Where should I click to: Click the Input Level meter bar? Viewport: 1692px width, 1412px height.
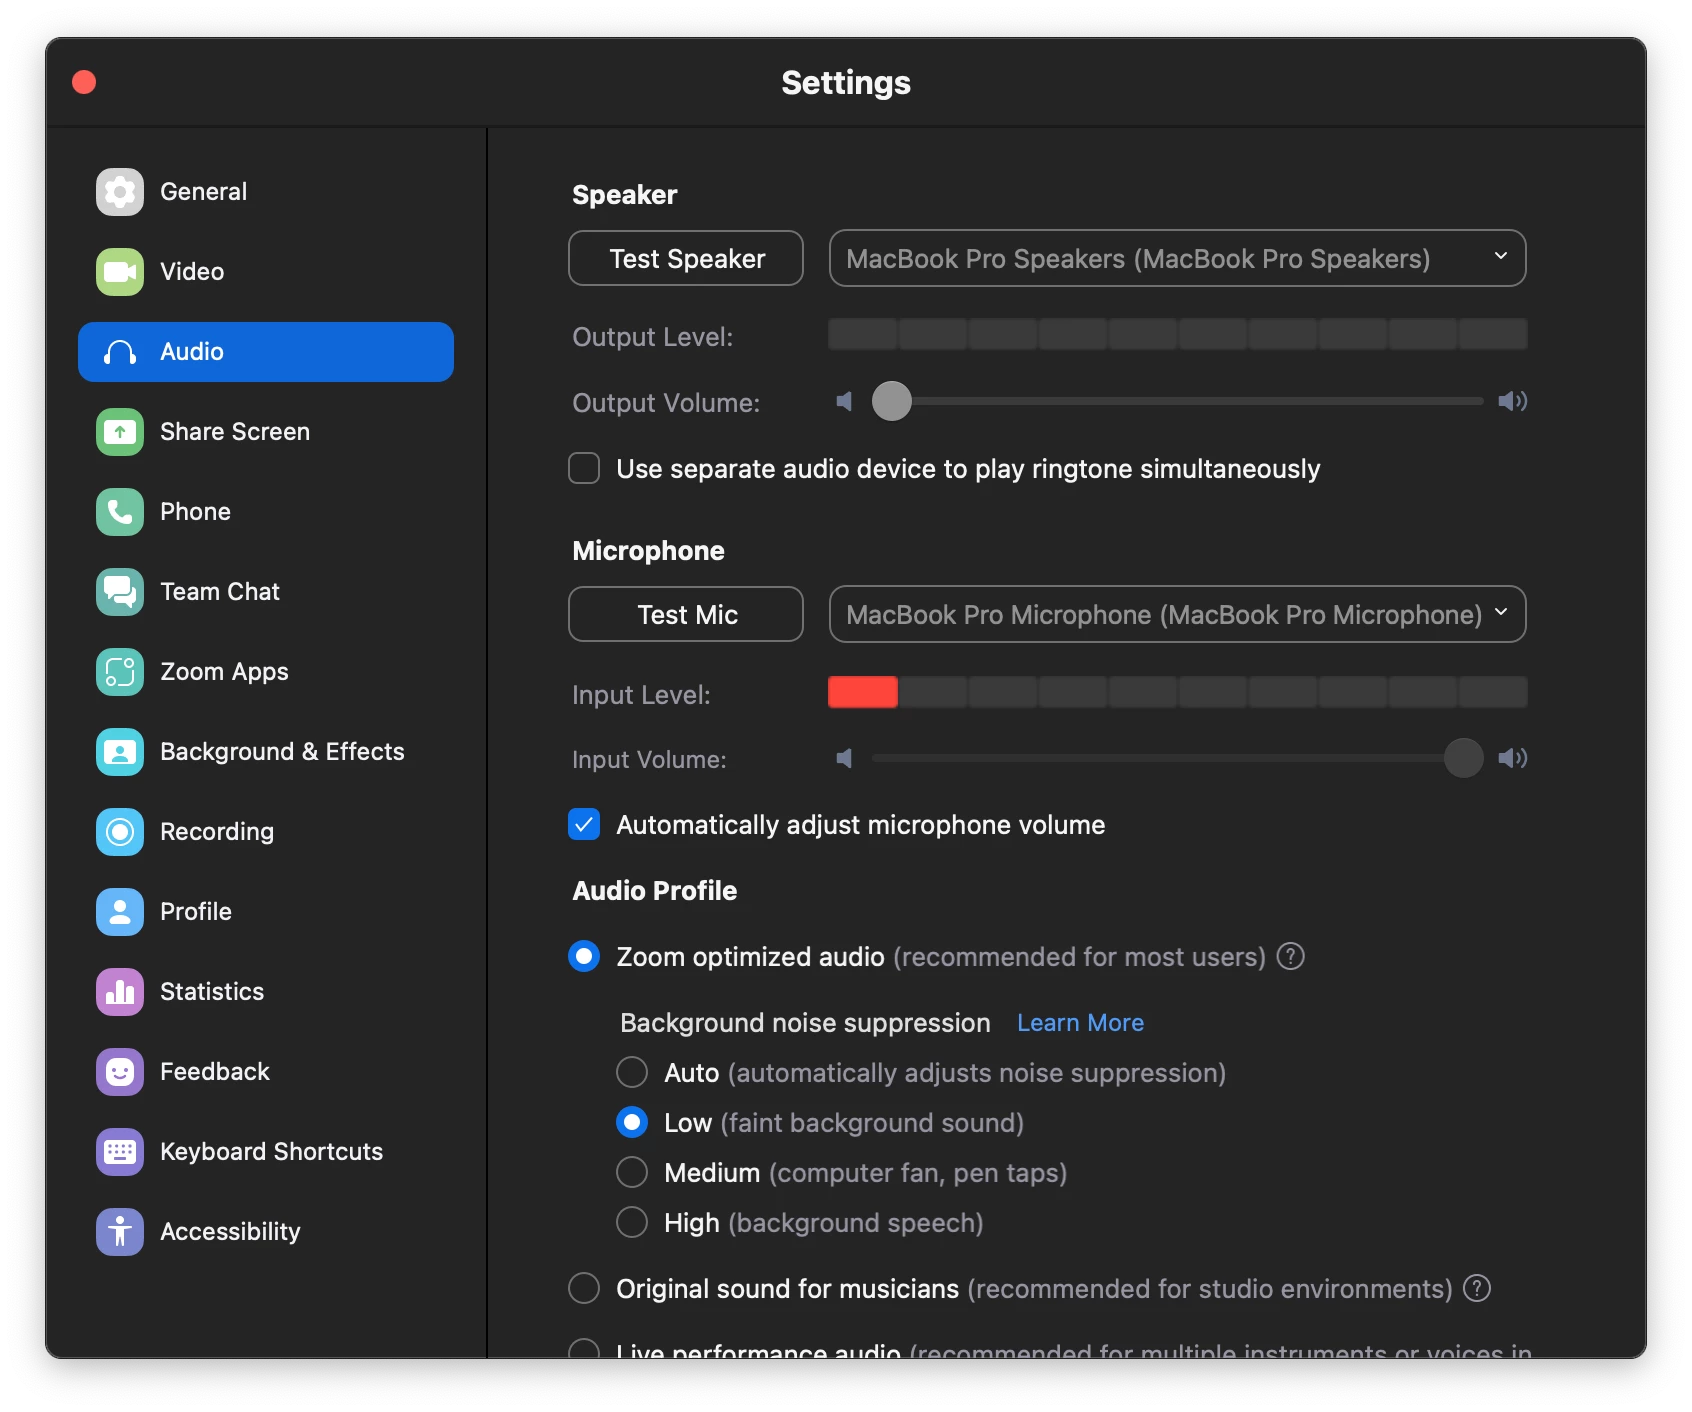coord(1177,692)
